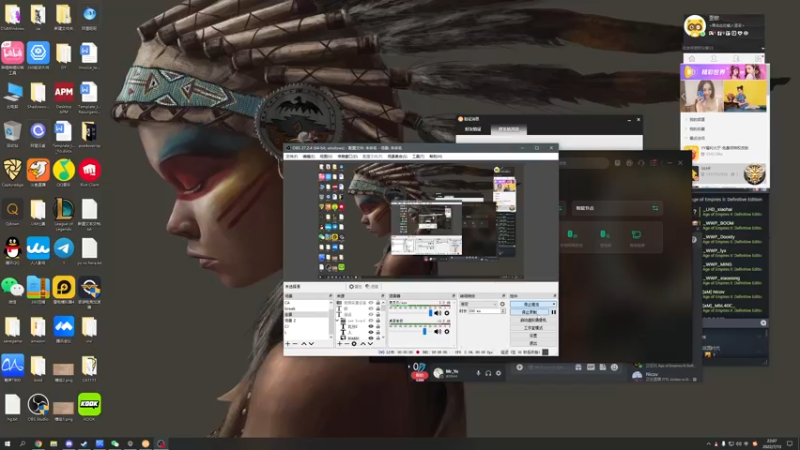Move selected OBS scene down
Screen dimensions: 800x450
click(311, 344)
